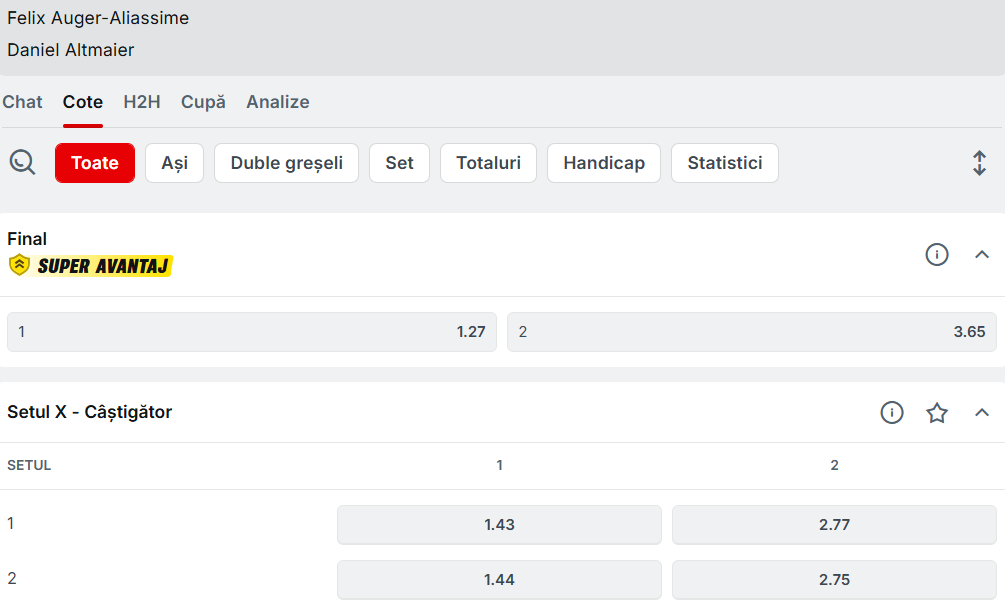Viewport: 1005px width, 610px height.
Task: Click the expand/collapse all markets arrows icon
Action: click(x=979, y=163)
